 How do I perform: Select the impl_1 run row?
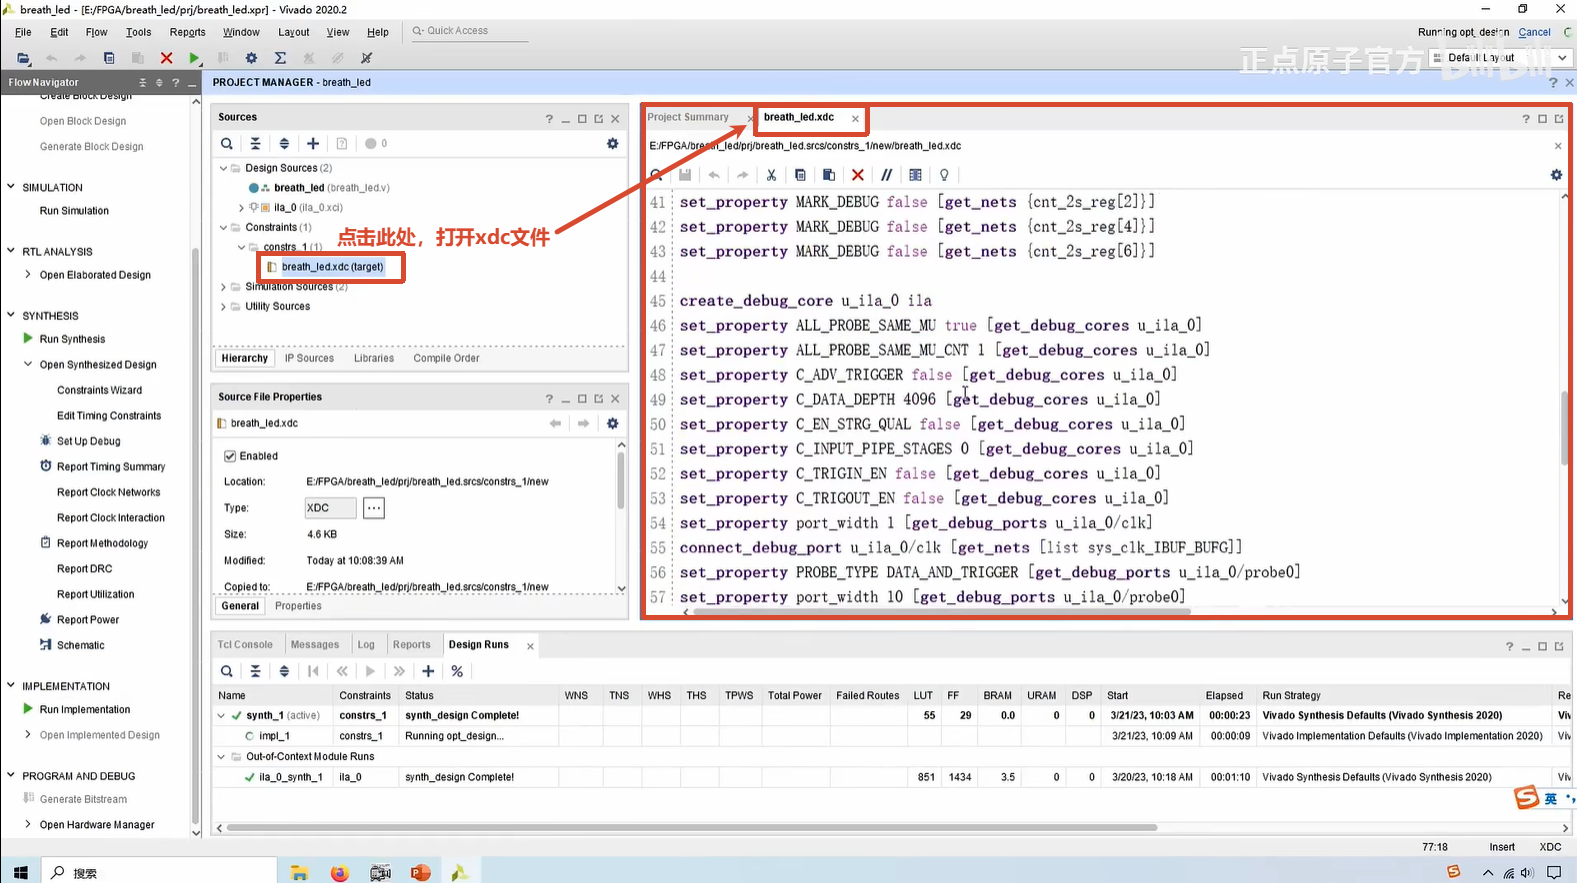(890, 736)
